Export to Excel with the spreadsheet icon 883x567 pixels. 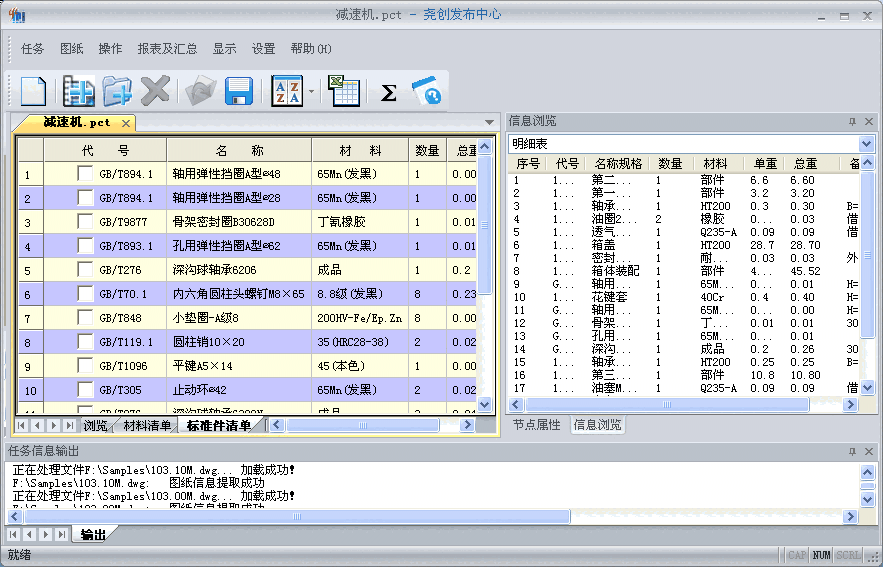(x=344, y=91)
